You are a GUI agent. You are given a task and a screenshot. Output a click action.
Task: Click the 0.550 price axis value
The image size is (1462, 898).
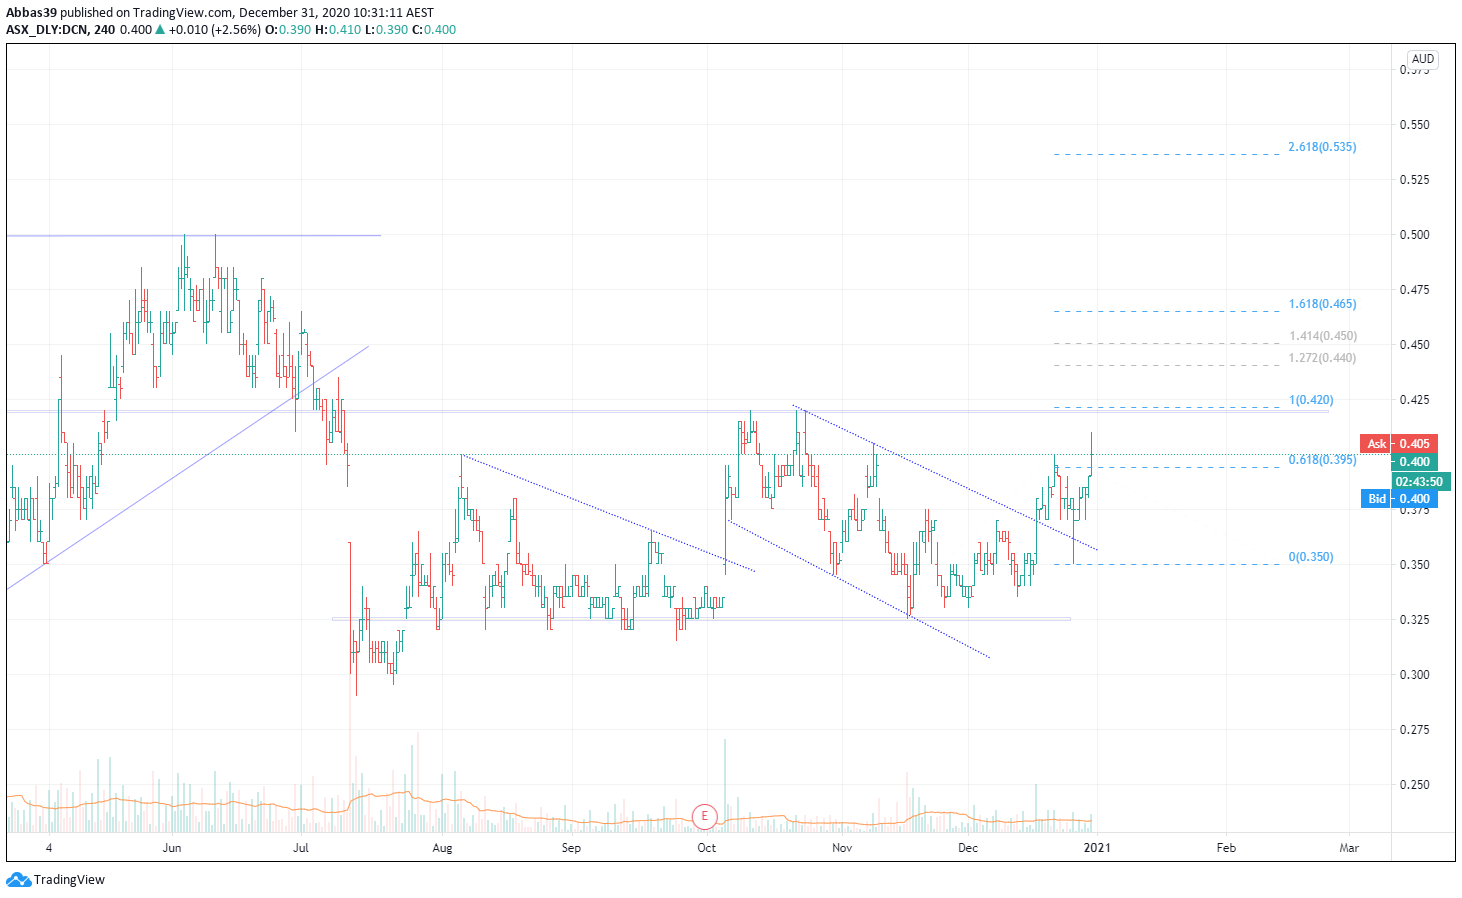pyautogui.click(x=1414, y=125)
